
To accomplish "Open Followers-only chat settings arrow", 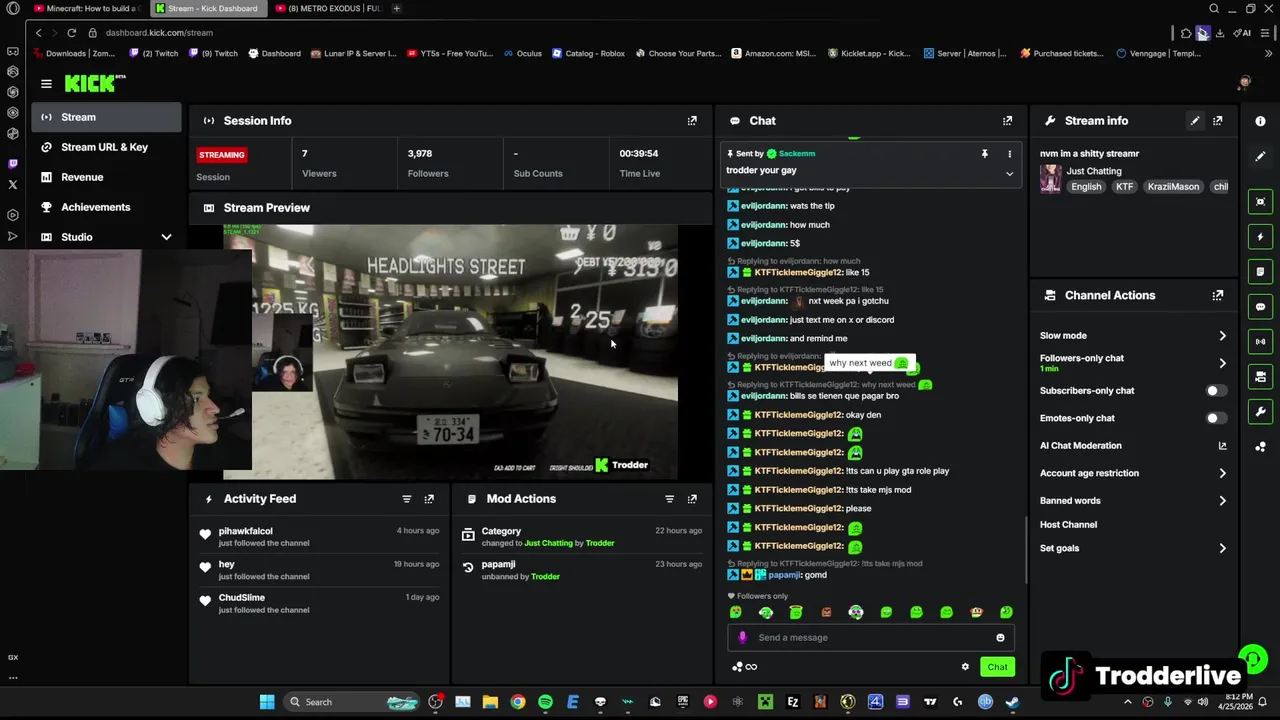I will click(x=1222, y=363).
